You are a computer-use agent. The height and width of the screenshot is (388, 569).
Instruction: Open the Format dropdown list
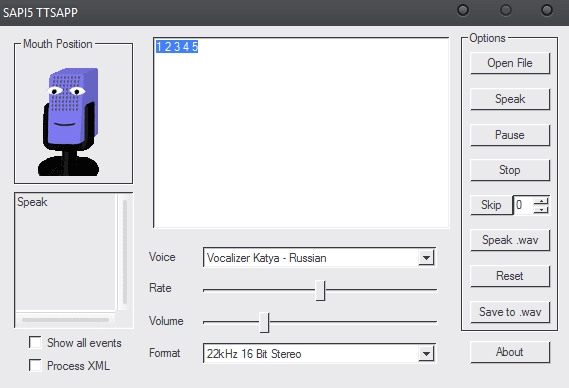426,353
